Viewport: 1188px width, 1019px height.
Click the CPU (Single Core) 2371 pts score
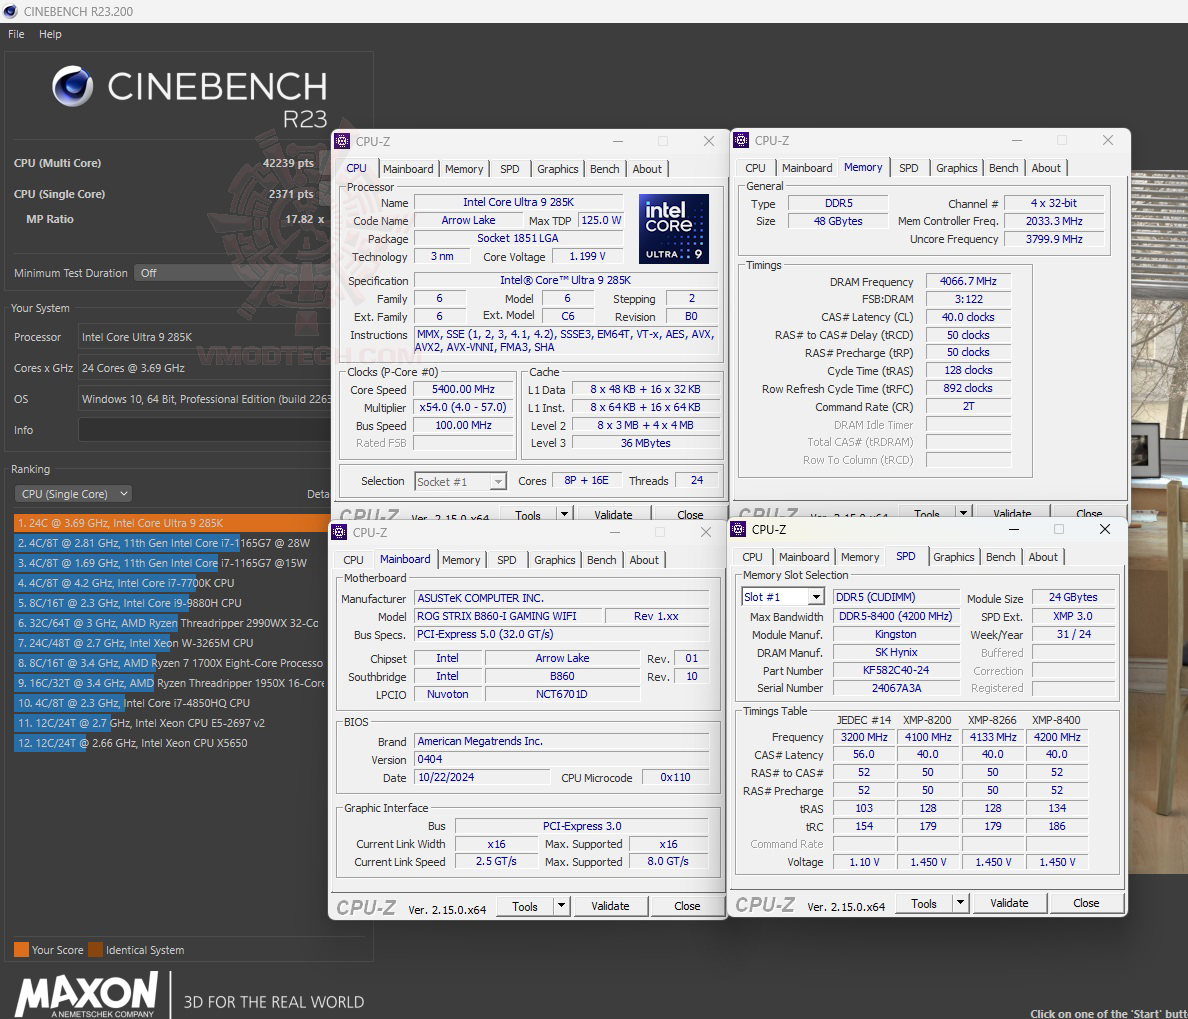click(x=291, y=194)
